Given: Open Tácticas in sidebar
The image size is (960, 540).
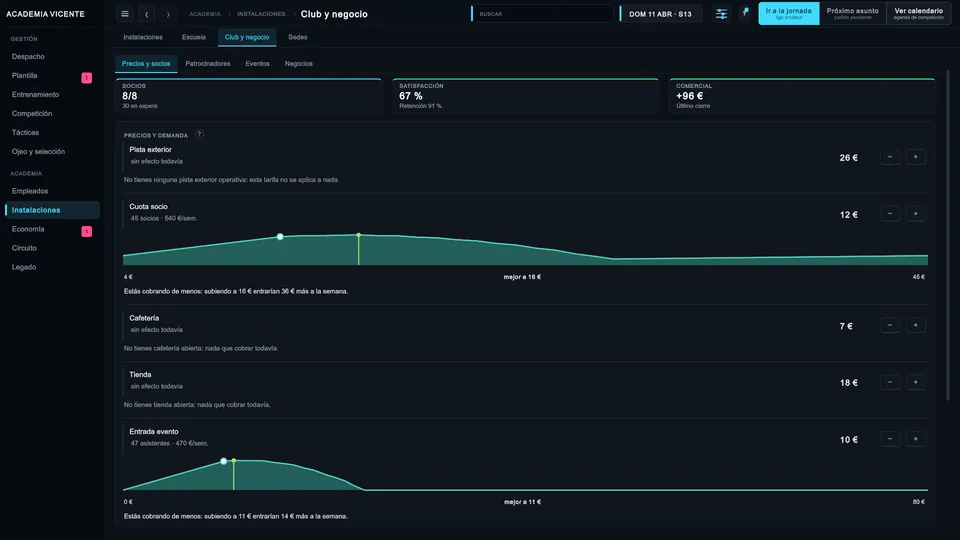Looking at the screenshot, I should tap(52, 132).
